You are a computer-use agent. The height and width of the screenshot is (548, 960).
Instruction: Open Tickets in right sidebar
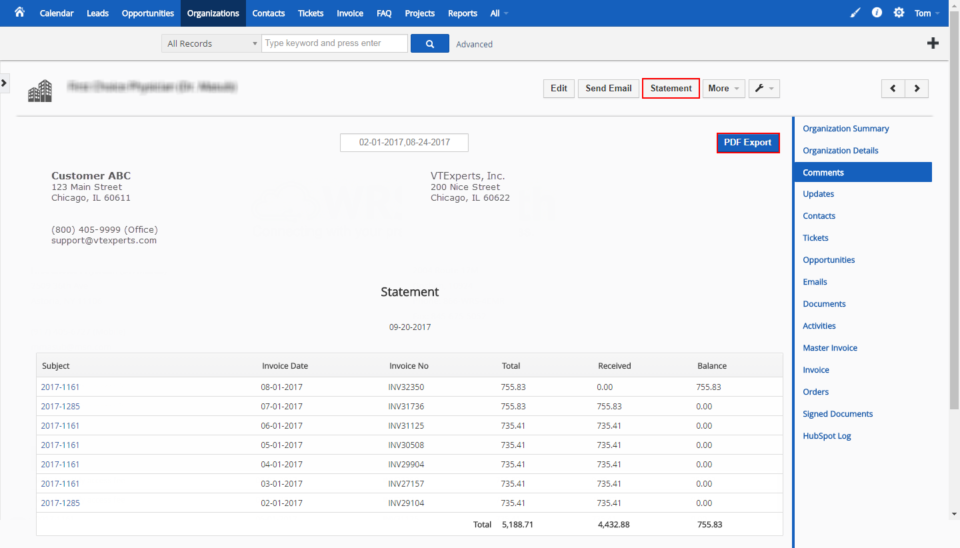[815, 238]
